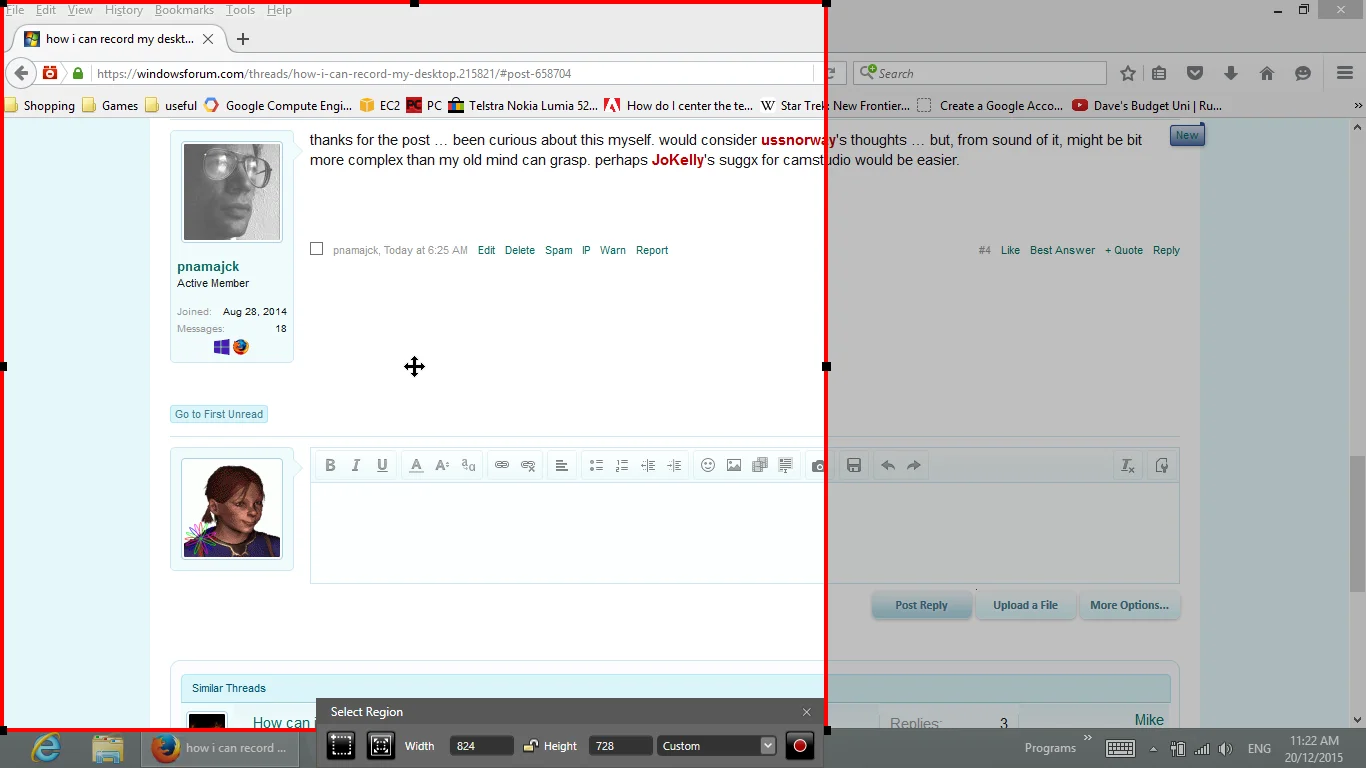Click into the reply message text area

[745, 533]
